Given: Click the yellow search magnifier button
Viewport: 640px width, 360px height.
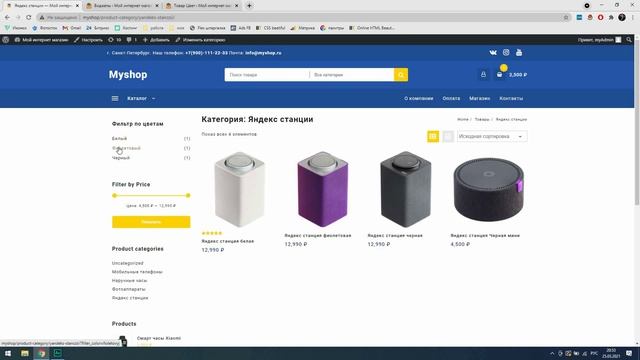Looking at the screenshot, I should pos(401,75).
